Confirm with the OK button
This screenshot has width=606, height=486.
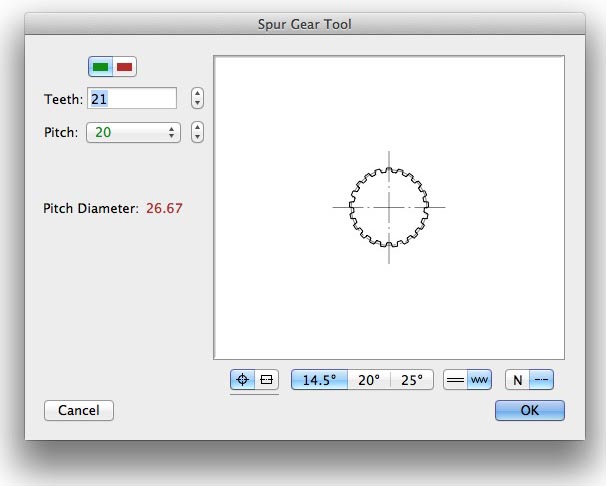529,410
